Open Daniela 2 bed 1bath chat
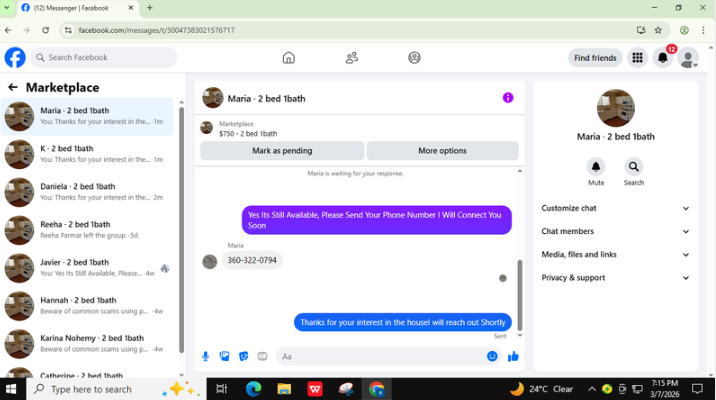The height and width of the screenshot is (400, 716). [87, 192]
